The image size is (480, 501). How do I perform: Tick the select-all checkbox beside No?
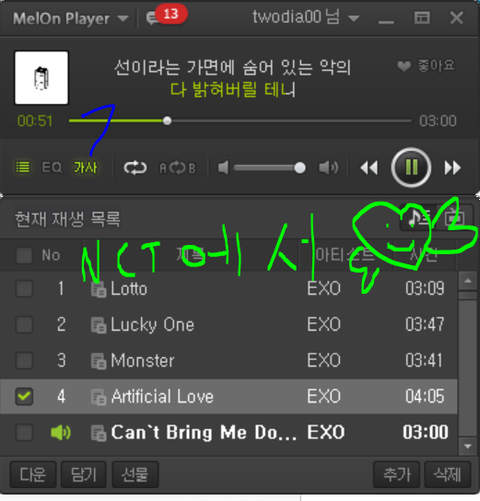pyautogui.click(x=24, y=256)
